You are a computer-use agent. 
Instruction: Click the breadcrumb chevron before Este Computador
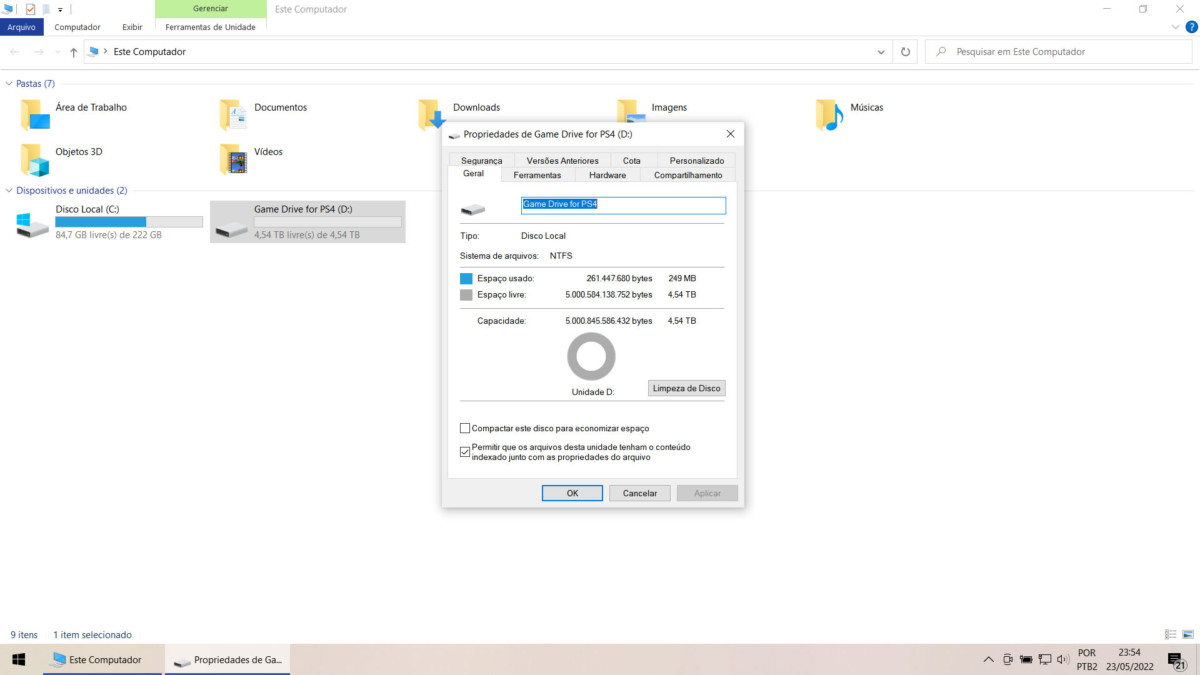pos(106,51)
